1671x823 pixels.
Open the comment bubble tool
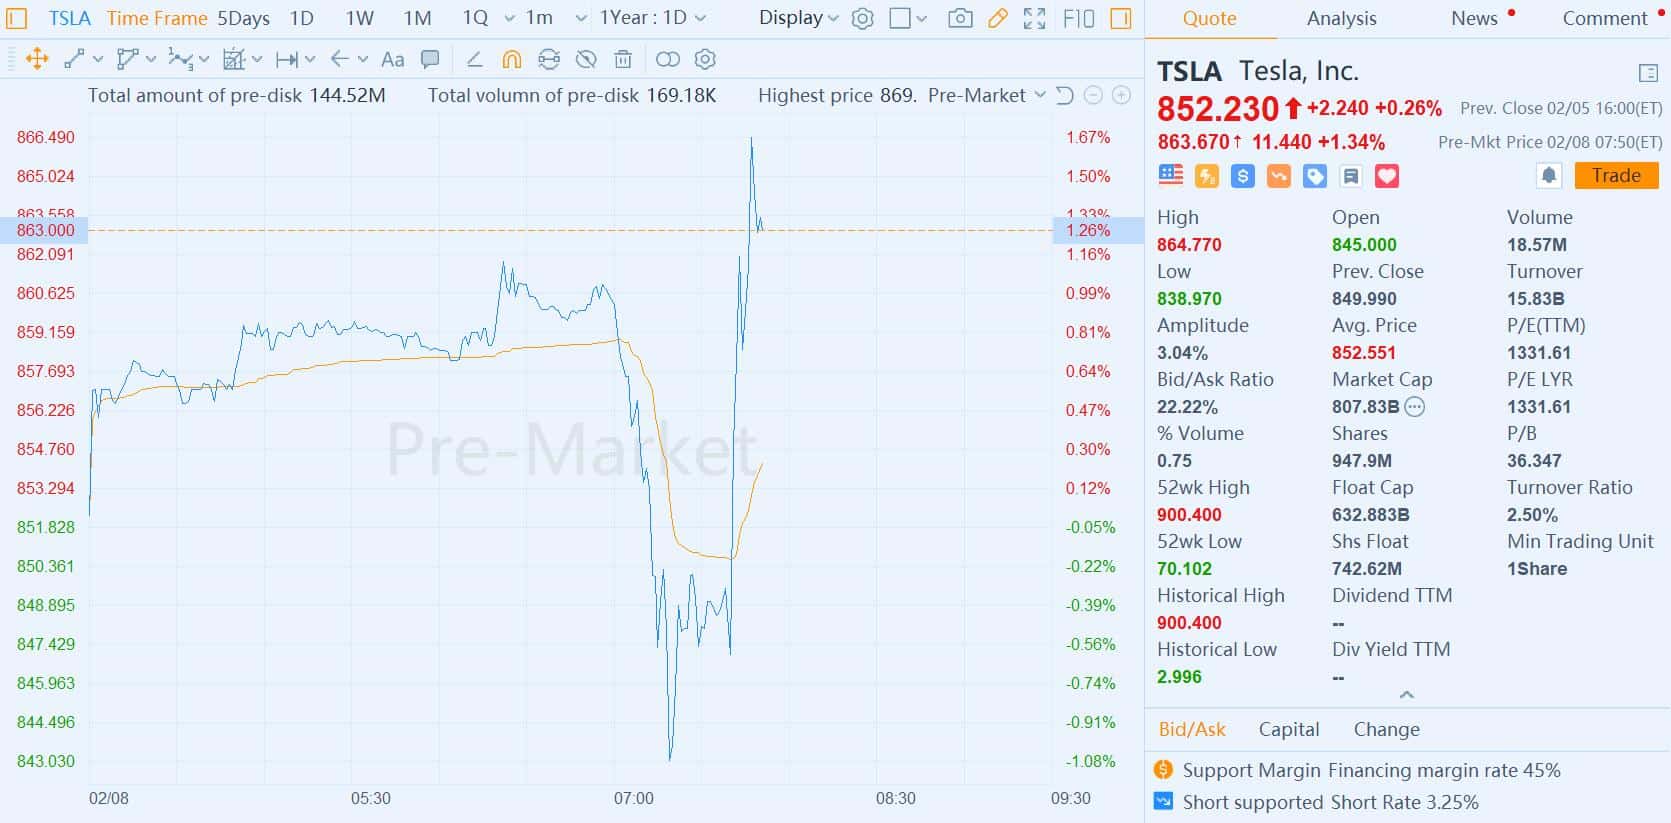[x=430, y=59]
